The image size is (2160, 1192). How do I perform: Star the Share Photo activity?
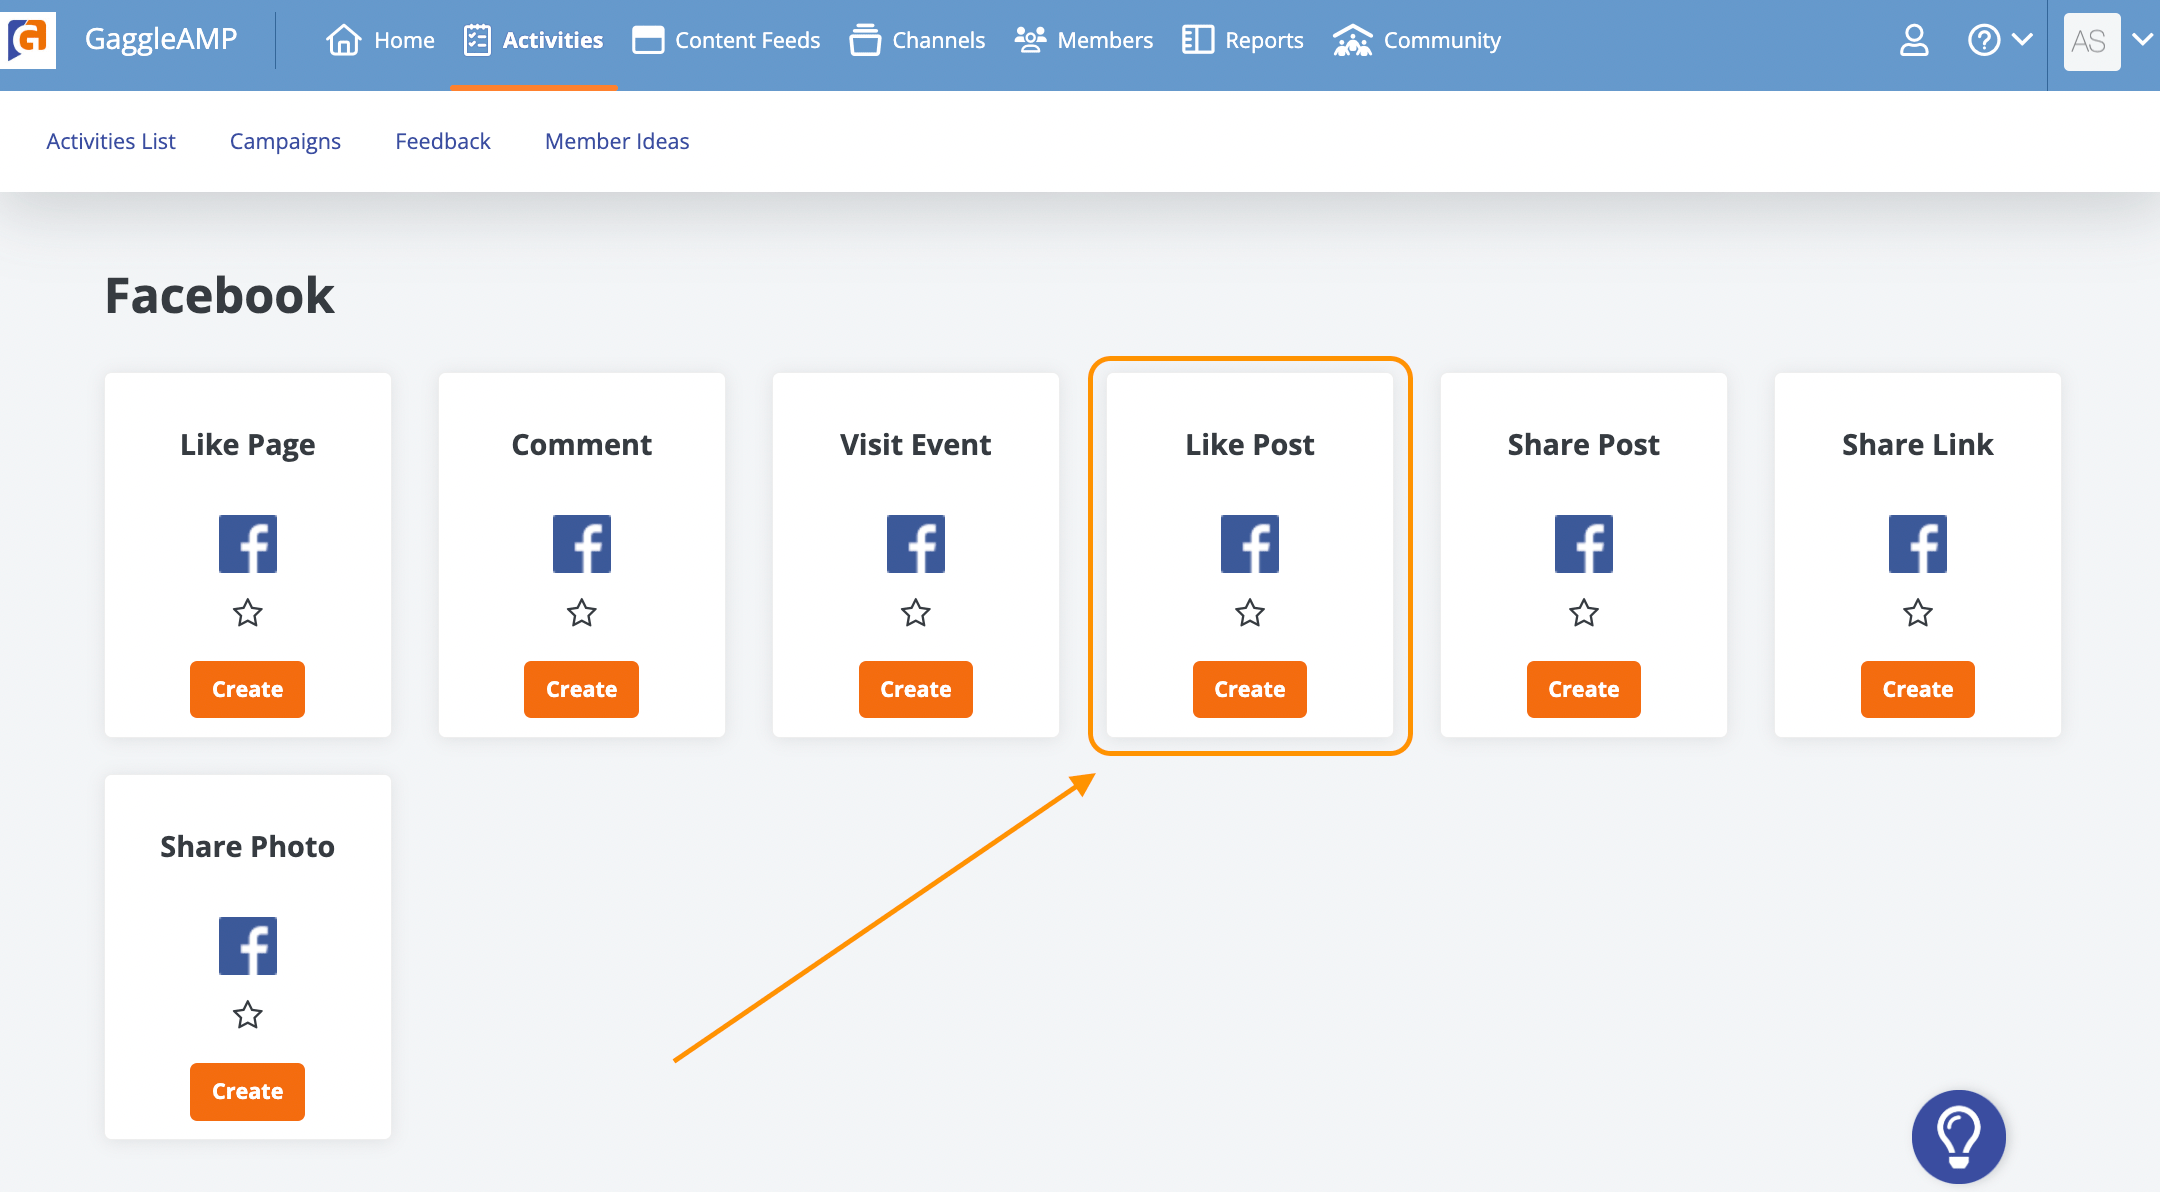click(x=247, y=1015)
